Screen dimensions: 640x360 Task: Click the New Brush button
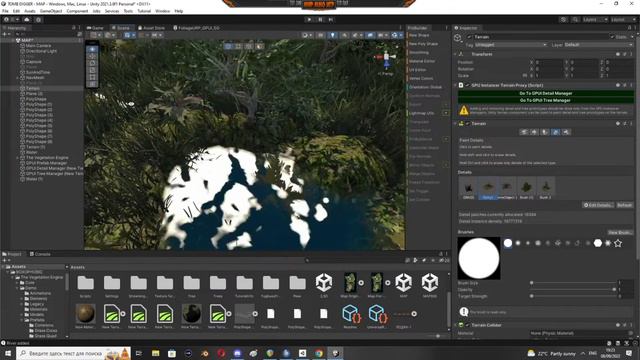pyautogui.click(x=620, y=232)
